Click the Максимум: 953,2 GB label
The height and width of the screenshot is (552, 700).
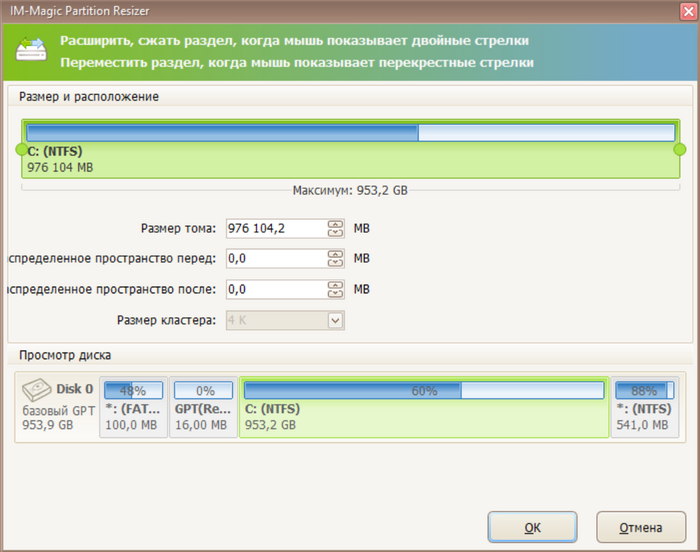(x=350, y=191)
